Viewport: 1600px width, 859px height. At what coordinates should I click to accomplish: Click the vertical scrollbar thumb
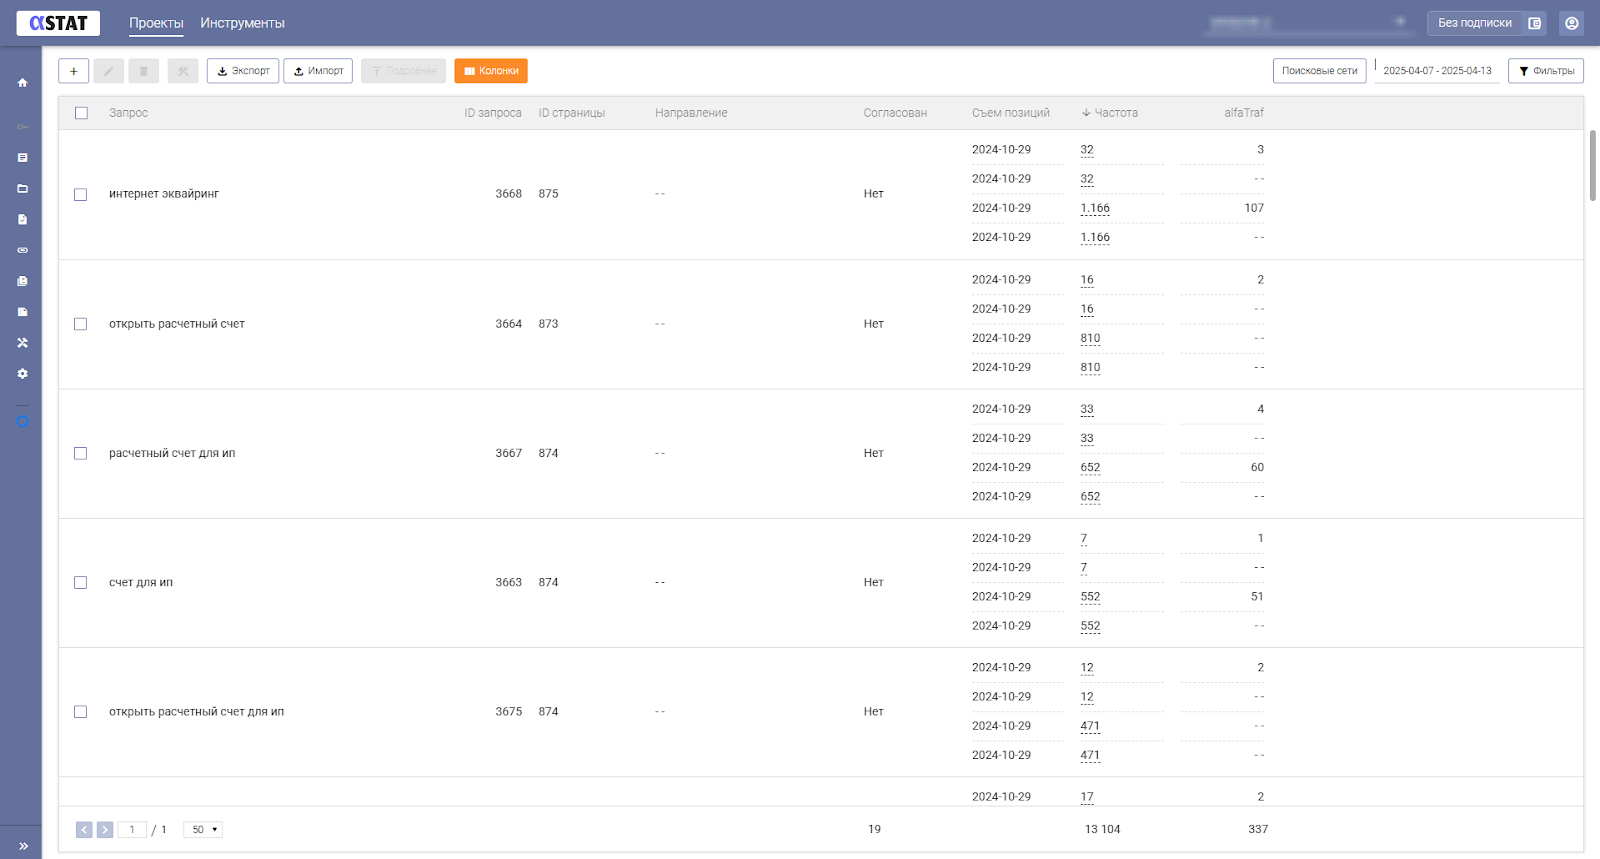click(x=1592, y=165)
